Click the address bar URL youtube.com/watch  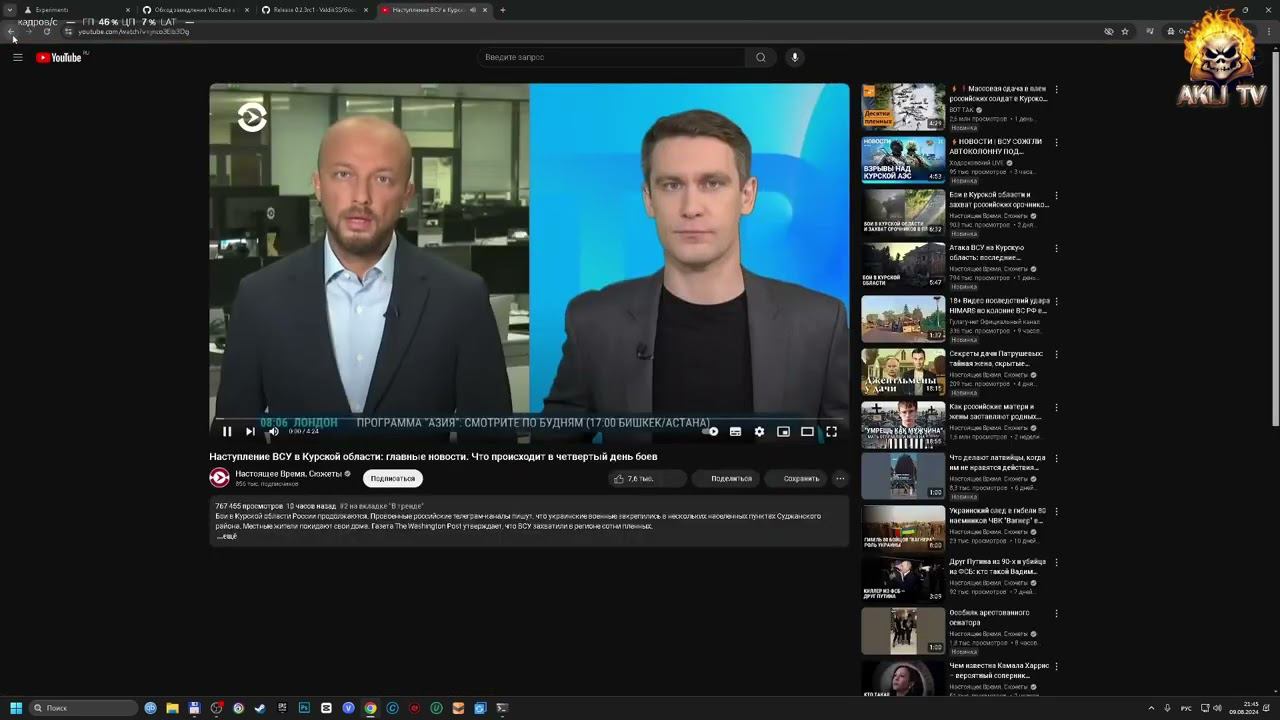(133, 31)
